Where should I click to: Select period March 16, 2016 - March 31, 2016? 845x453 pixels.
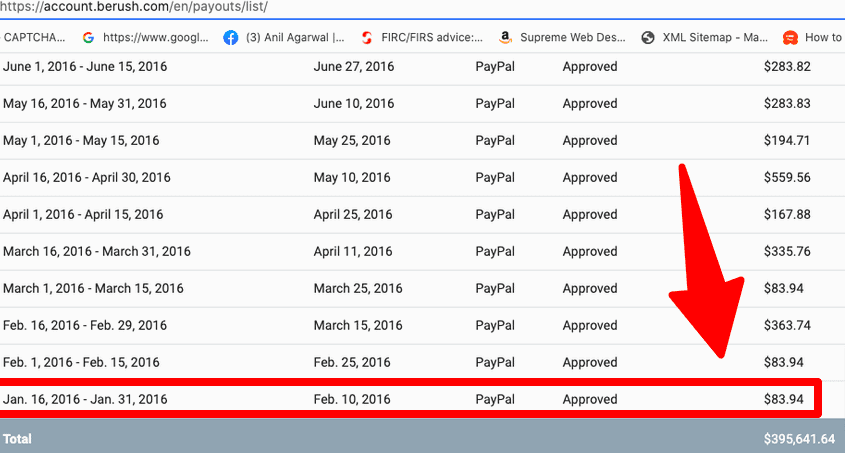pyautogui.click(x=97, y=252)
